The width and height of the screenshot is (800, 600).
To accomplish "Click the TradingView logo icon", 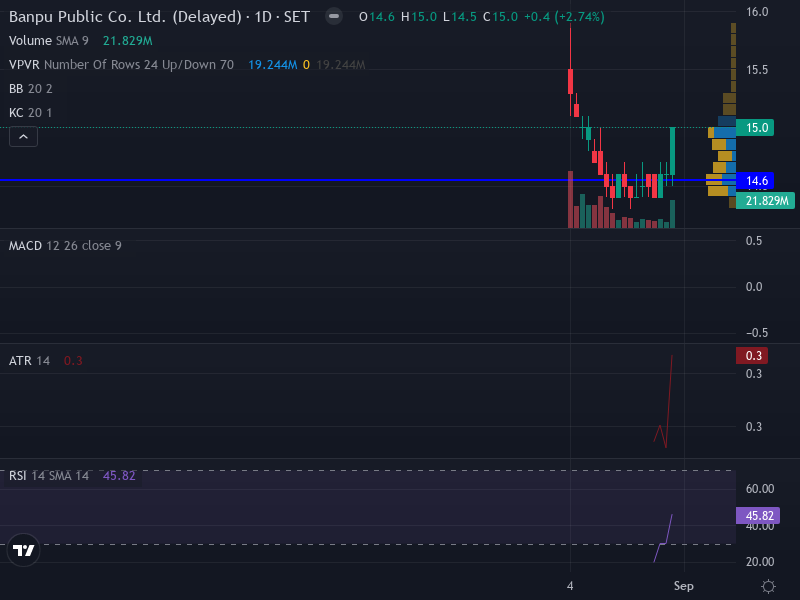I will [x=23, y=550].
